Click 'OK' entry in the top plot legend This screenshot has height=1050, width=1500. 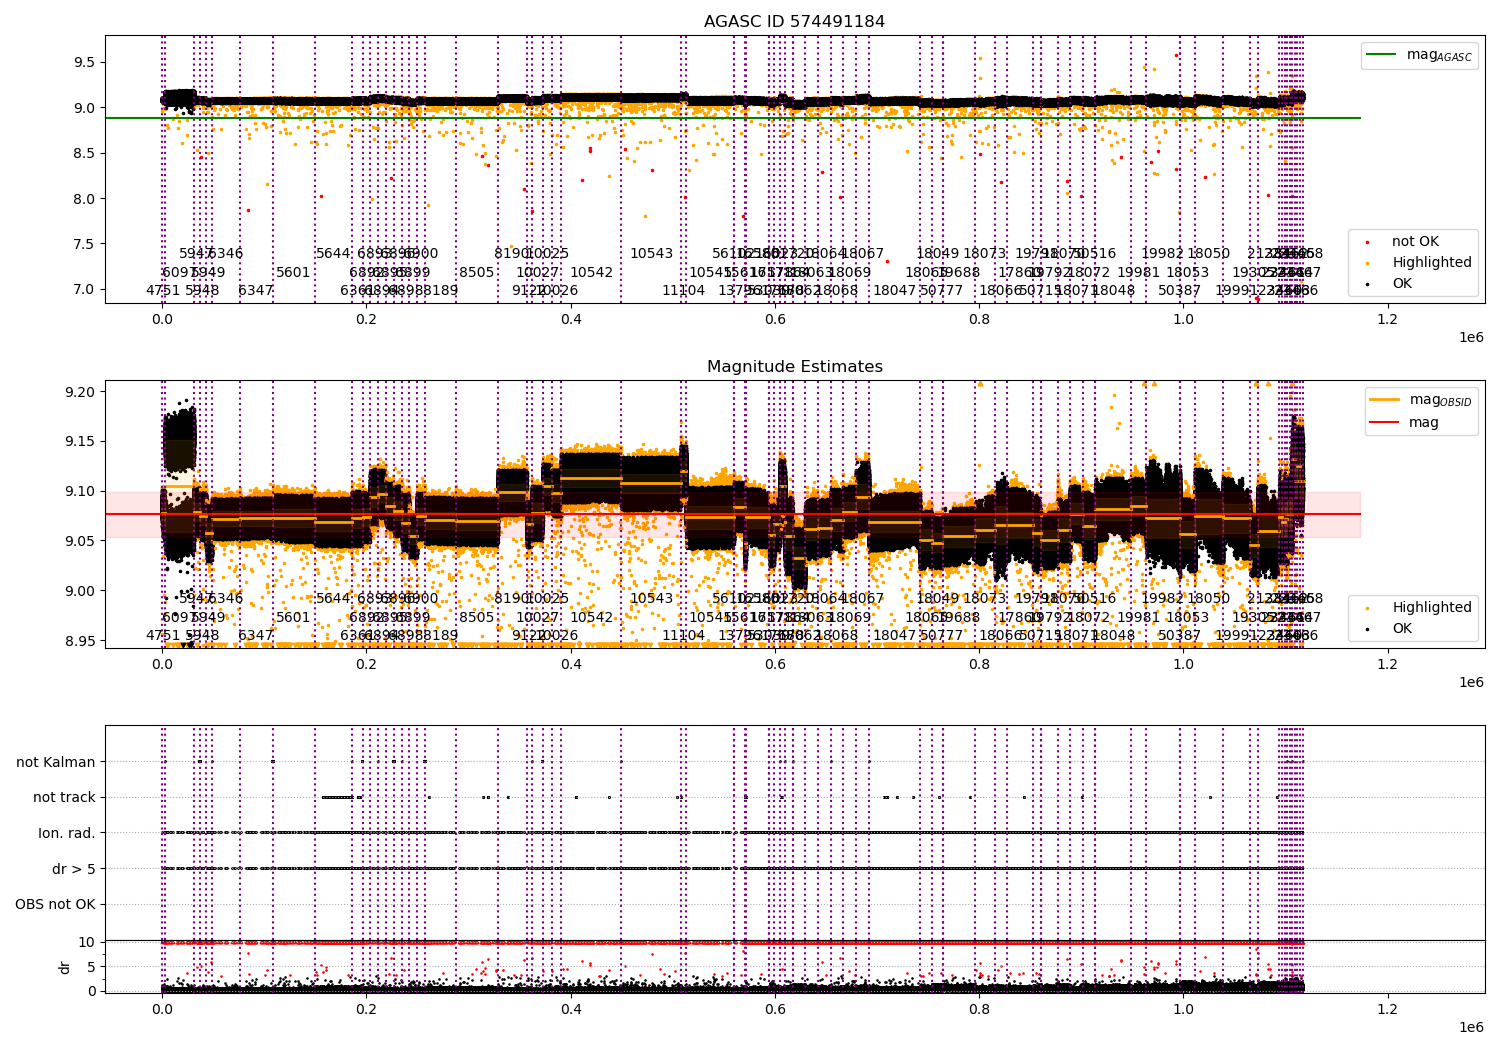click(1402, 284)
